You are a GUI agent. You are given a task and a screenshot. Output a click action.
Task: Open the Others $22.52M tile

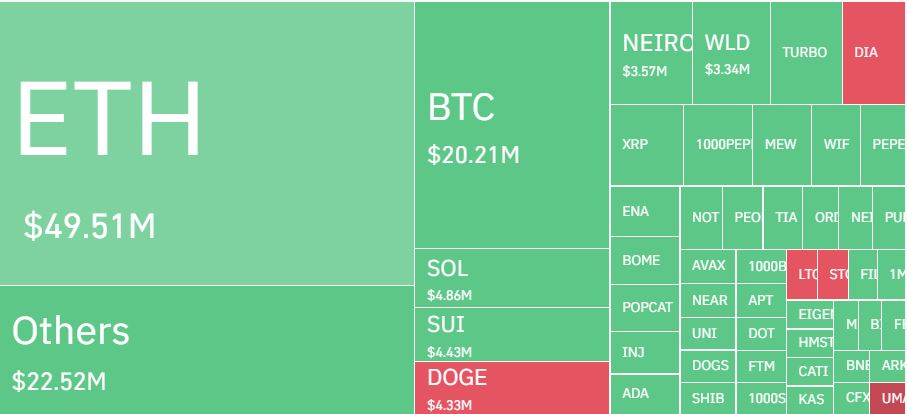coord(207,350)
